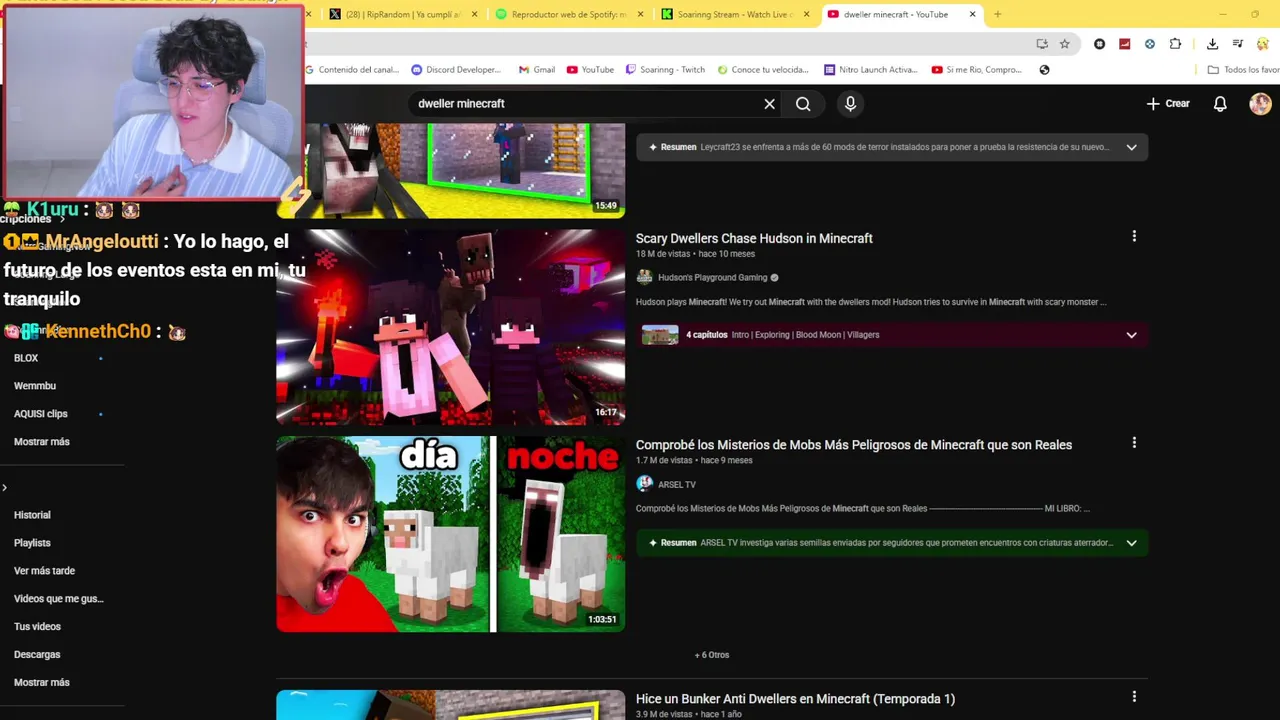Viewport: 1280px width, 720px height.
Task: Click the blue circular extension icon
Action: point(1150,44)
